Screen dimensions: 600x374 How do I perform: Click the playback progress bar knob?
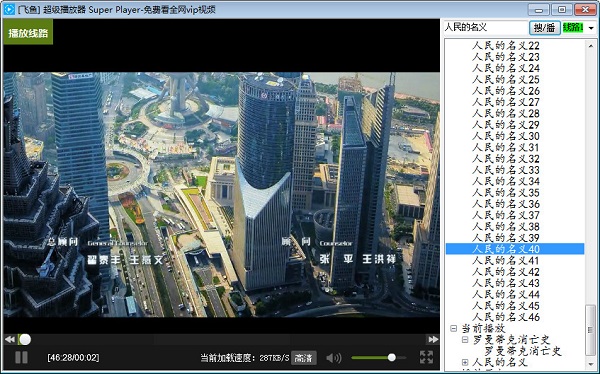(25, 339)
